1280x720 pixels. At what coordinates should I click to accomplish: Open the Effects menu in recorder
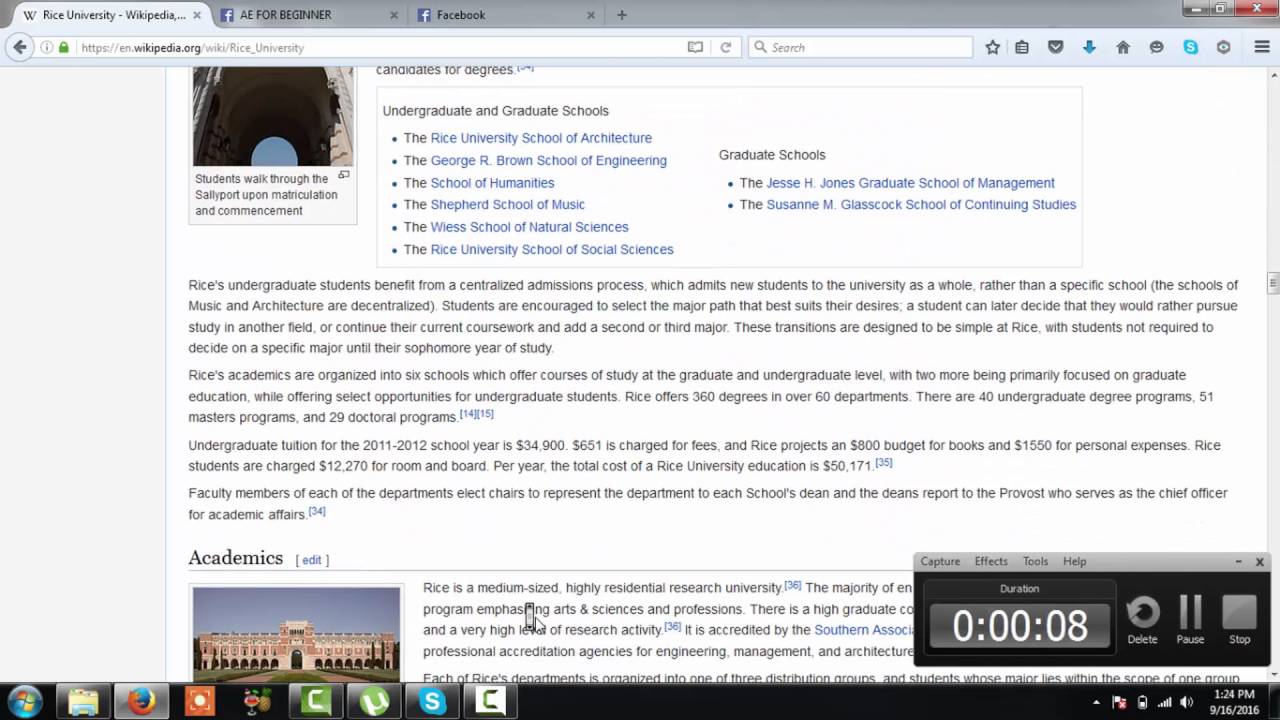pyautogui.click(x=991, y=561)
